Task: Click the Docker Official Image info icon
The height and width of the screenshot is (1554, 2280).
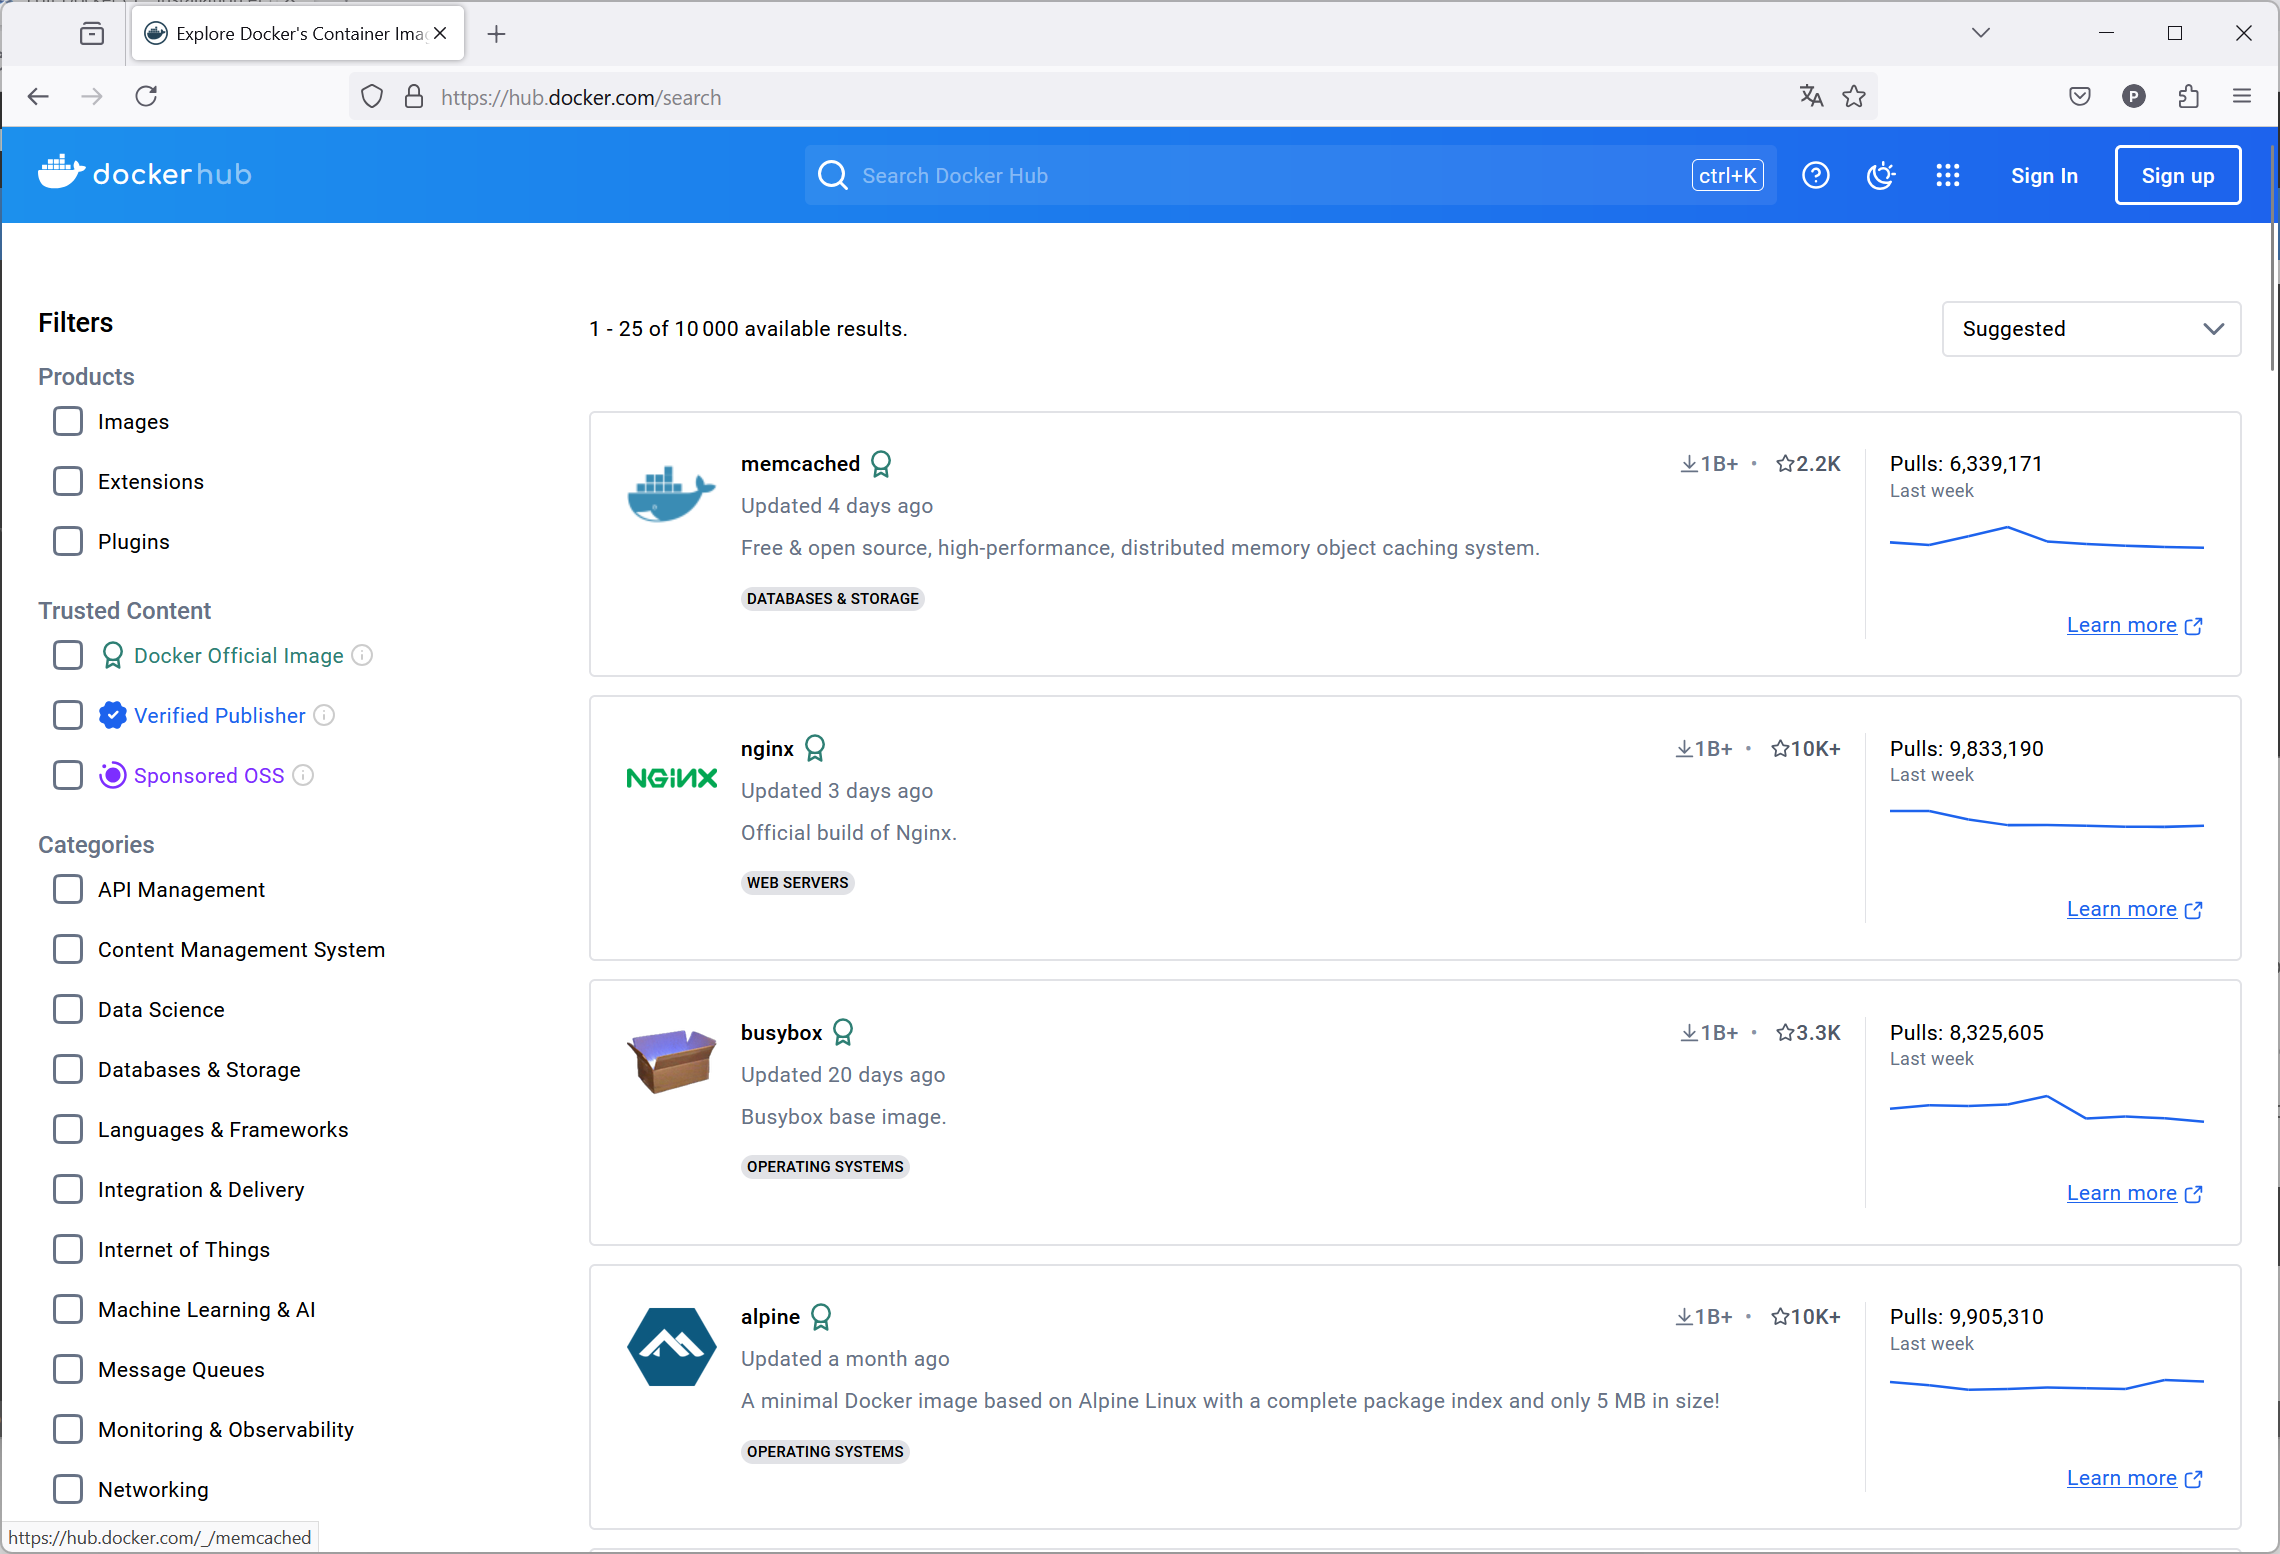Action: 363,655
